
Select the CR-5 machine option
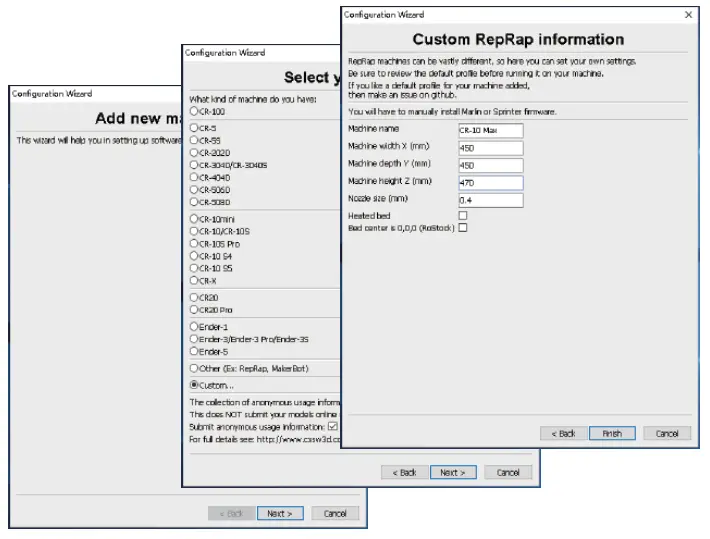point(194,128)
